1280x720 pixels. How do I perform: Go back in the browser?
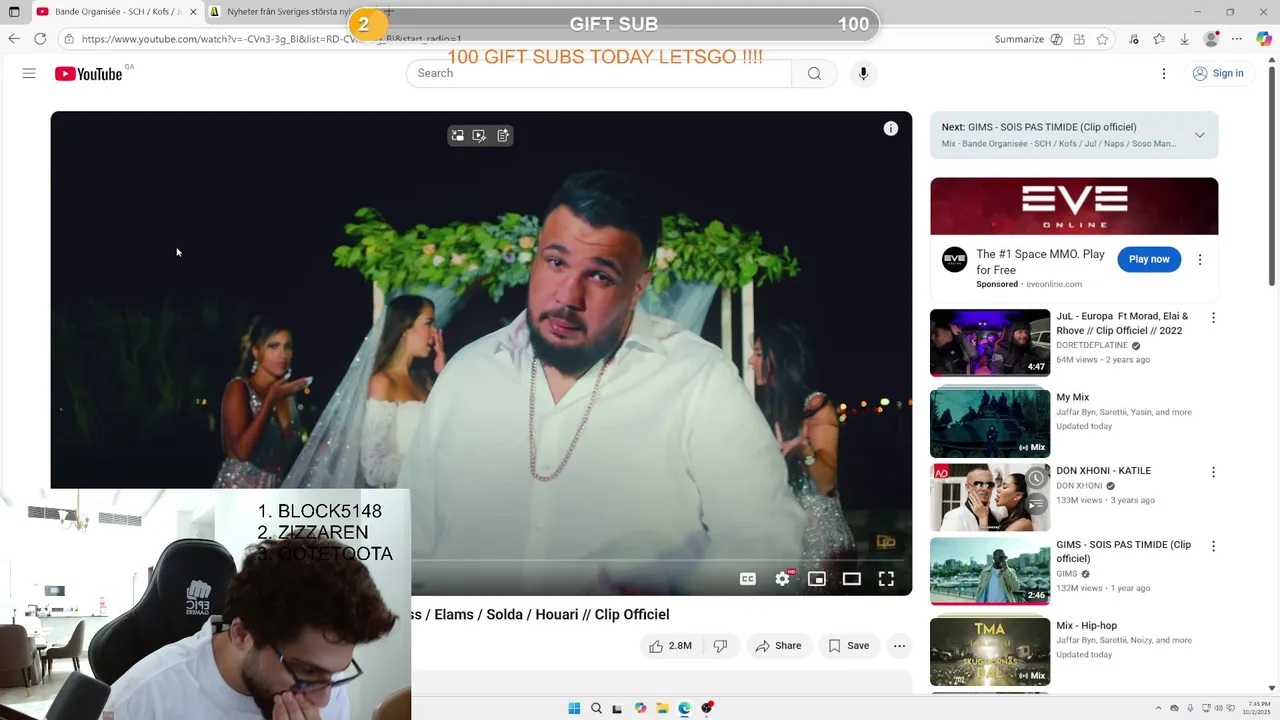[x=14, y=39]
